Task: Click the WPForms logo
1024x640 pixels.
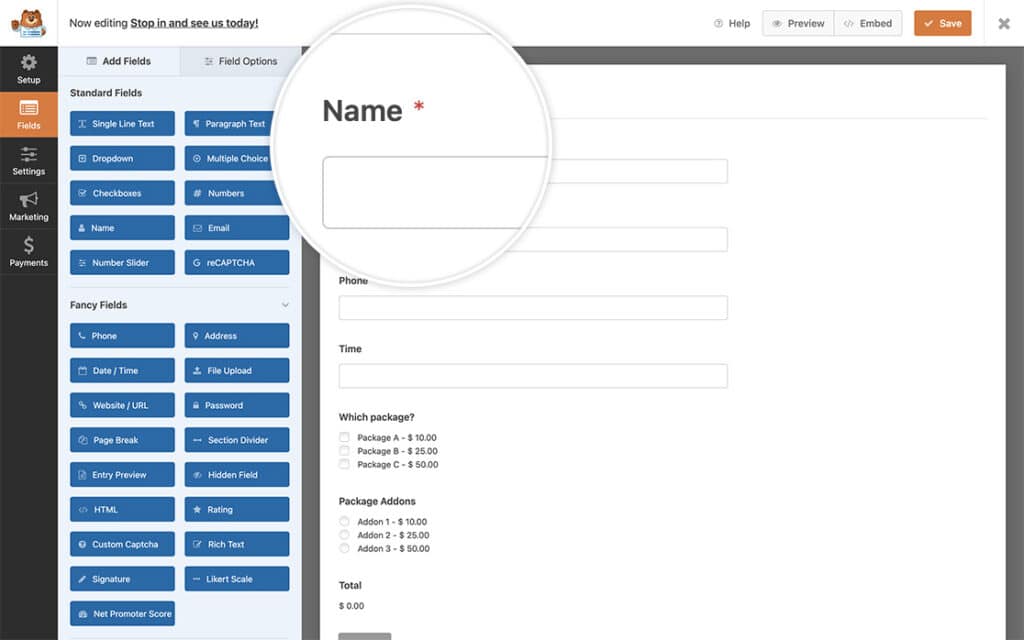Action: (x=29, y=22)
